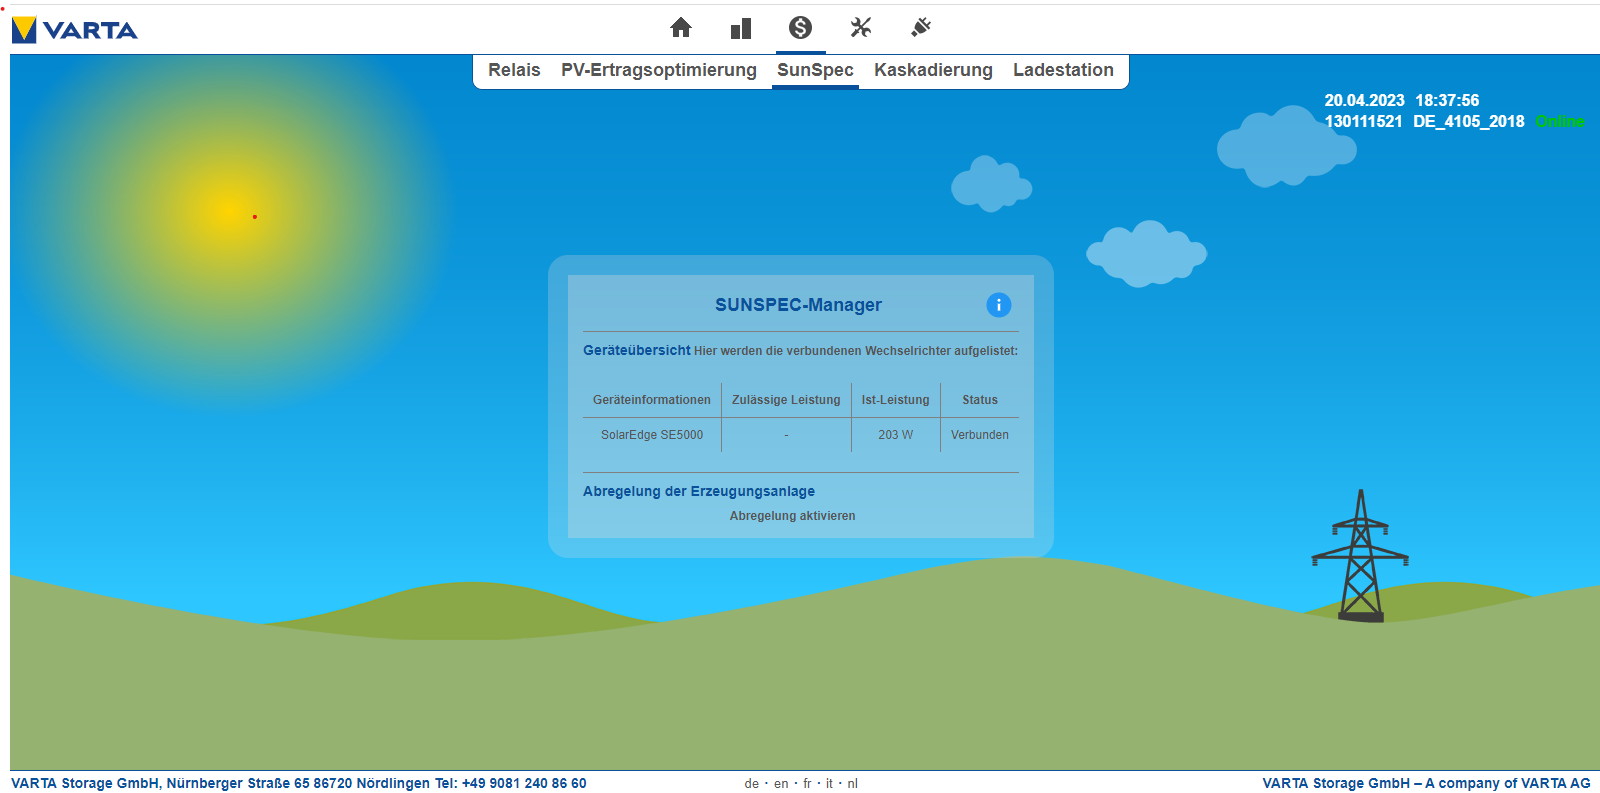The image size is (1600, 793).
Task: Open the Kaskadierung tab
Action: click(933, 70)
